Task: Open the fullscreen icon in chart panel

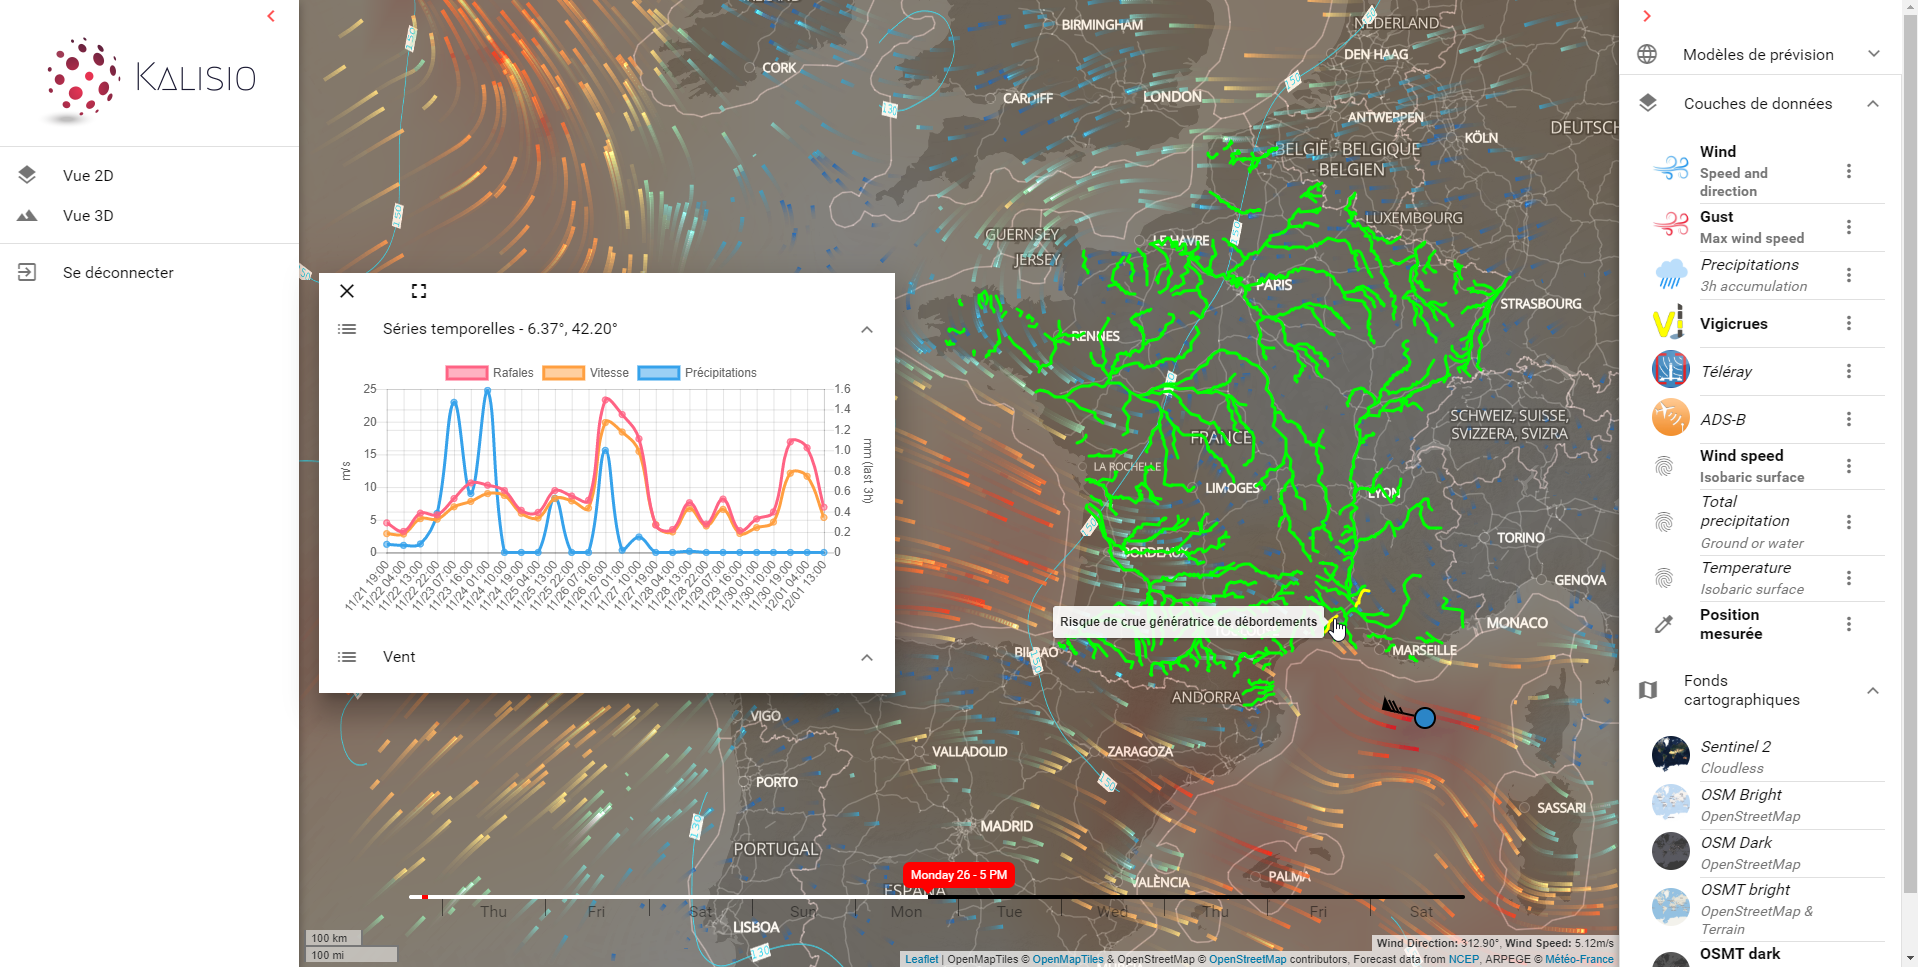Action: [419, 291]
